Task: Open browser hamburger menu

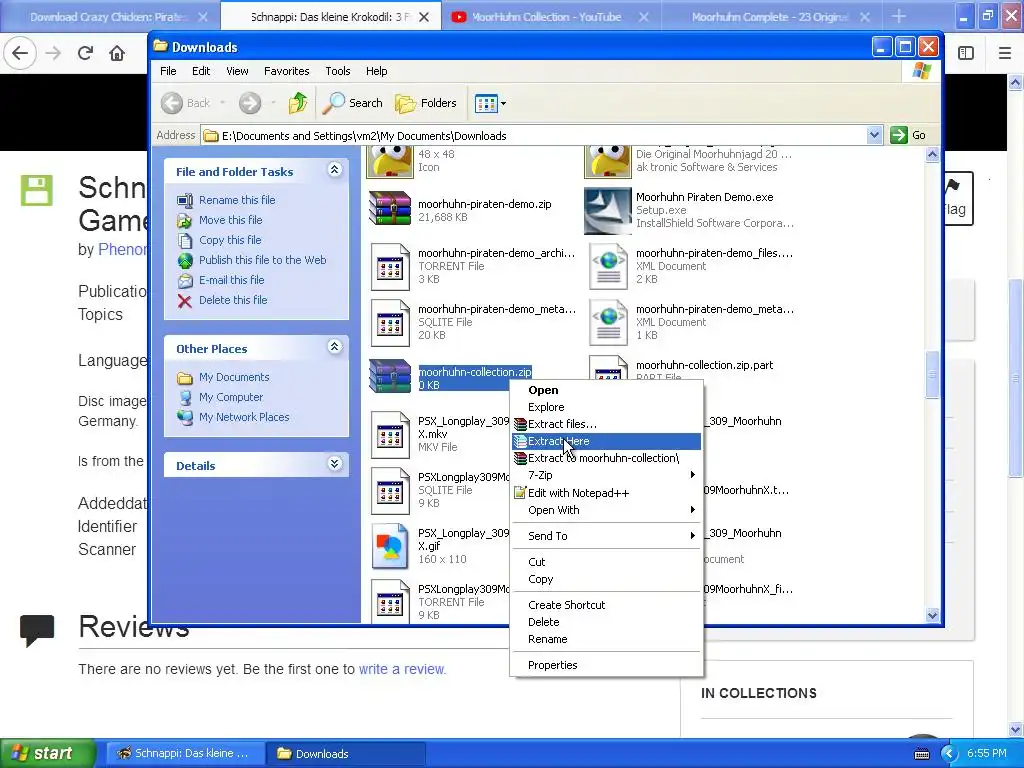Action: pos(1004,53)
